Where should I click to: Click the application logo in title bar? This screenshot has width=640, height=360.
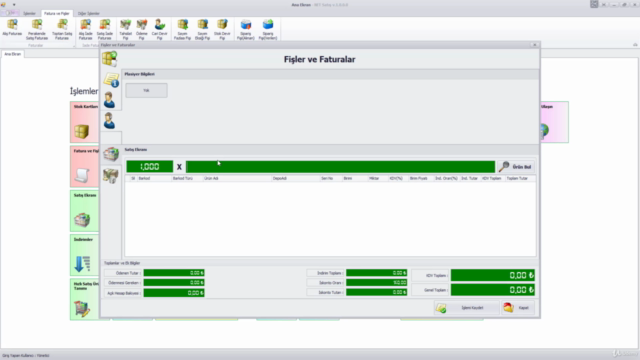click(x=4, y=4)
